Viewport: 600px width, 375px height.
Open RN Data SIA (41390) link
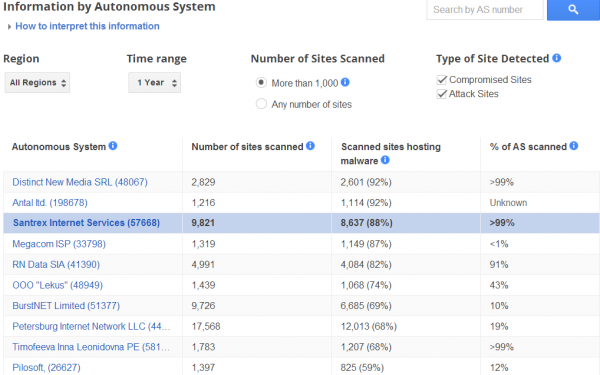click(x=56, y=265)
